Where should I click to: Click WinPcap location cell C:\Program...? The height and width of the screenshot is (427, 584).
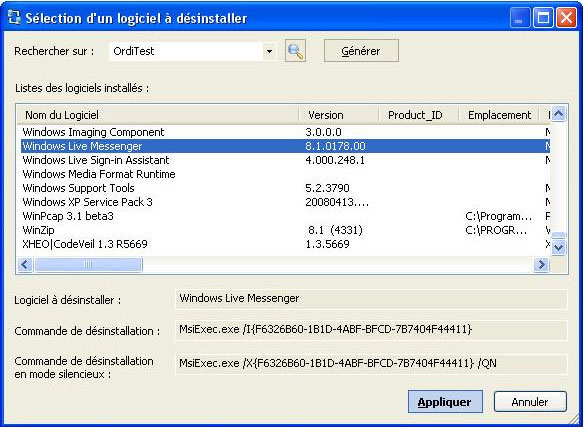point(498,216)
